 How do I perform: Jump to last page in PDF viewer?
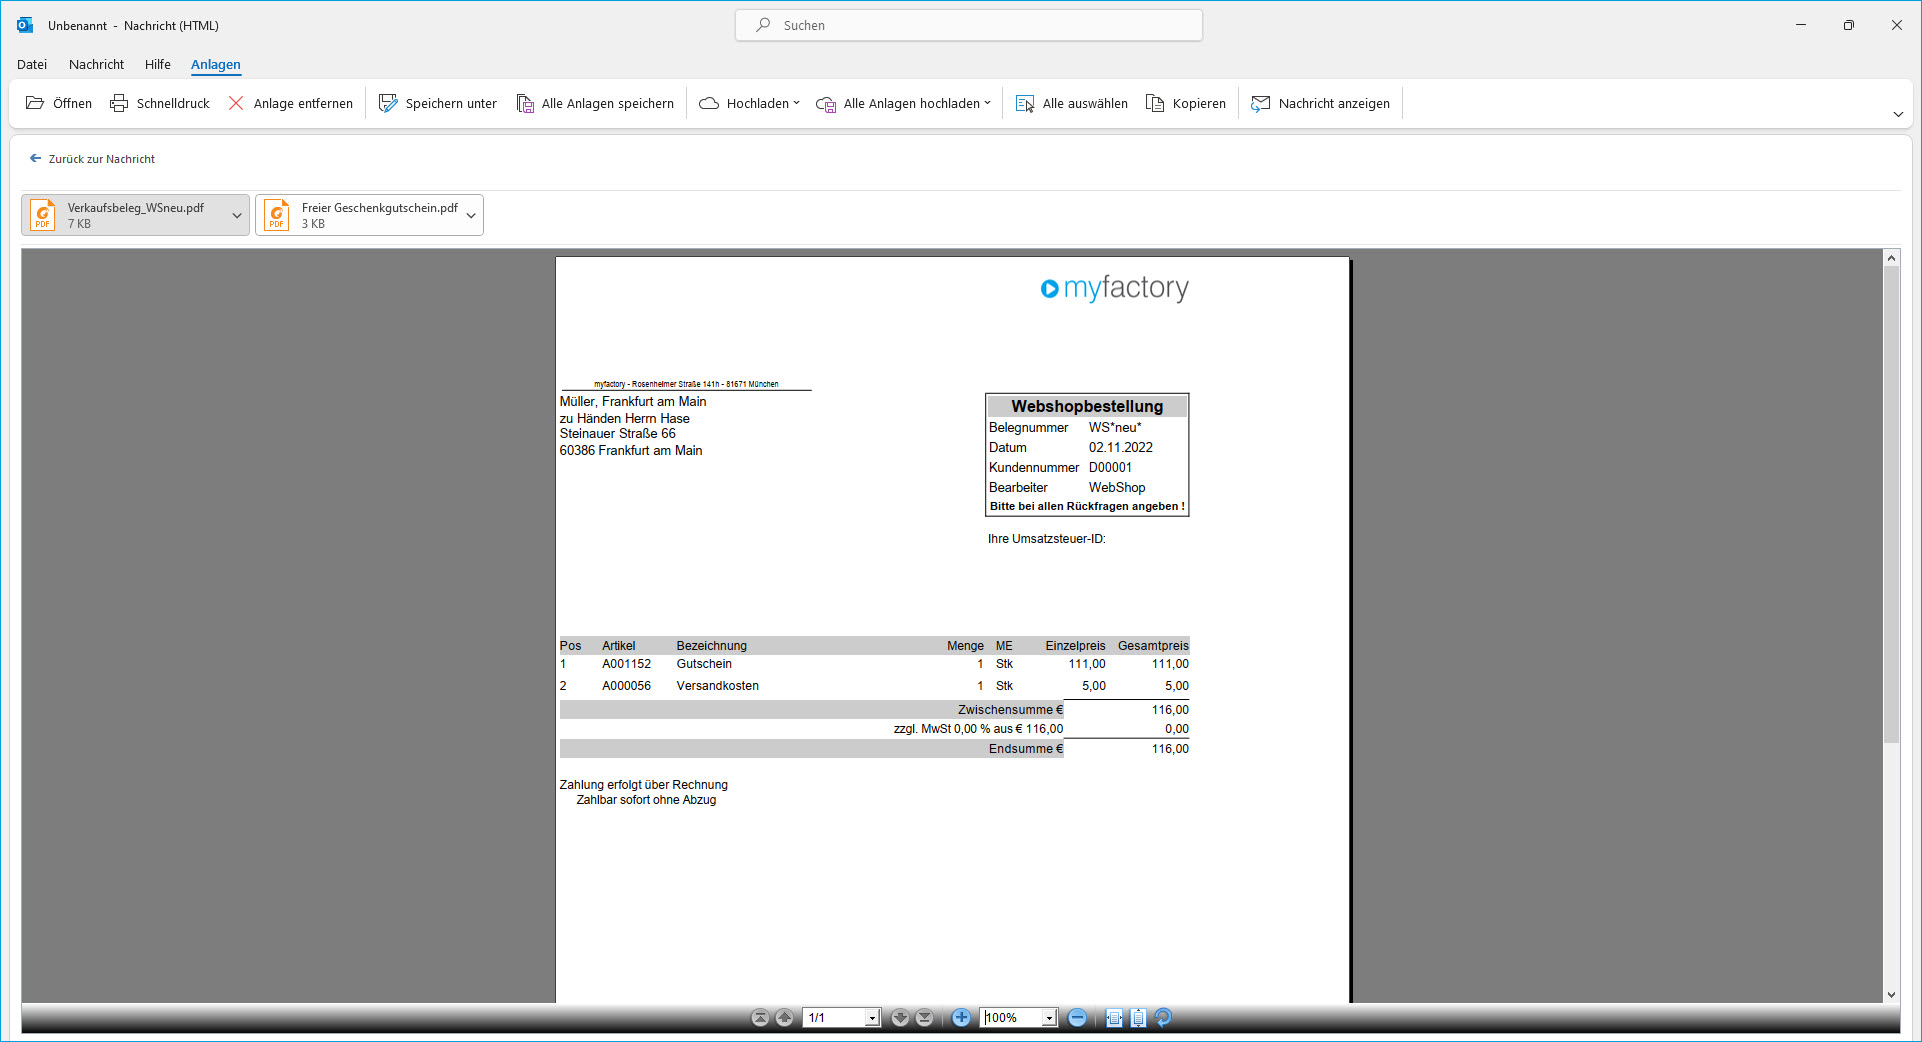click(925, 1018)
